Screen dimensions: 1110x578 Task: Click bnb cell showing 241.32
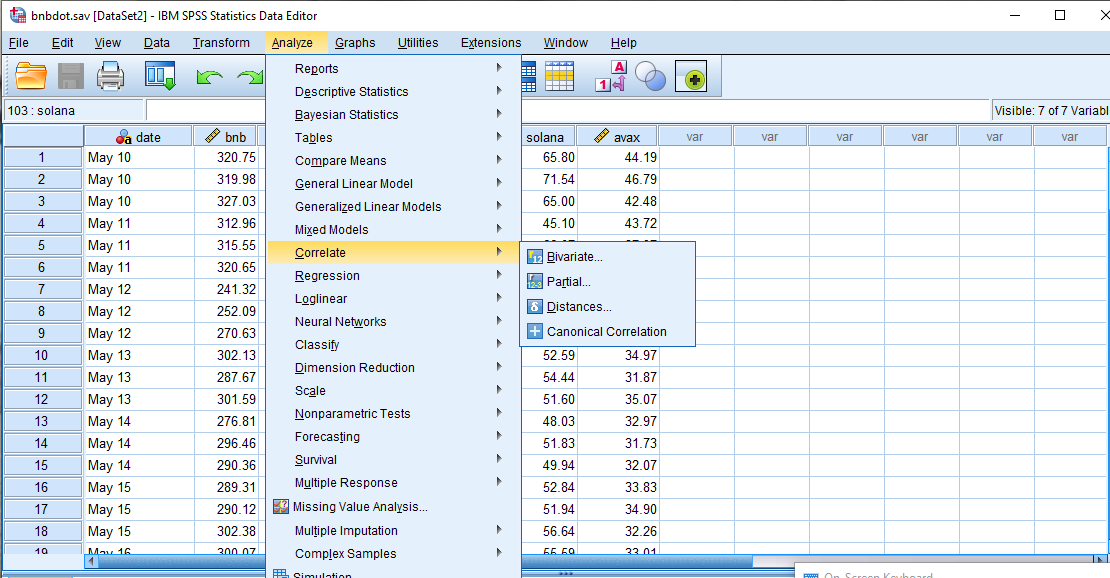[x=226, y=289]
